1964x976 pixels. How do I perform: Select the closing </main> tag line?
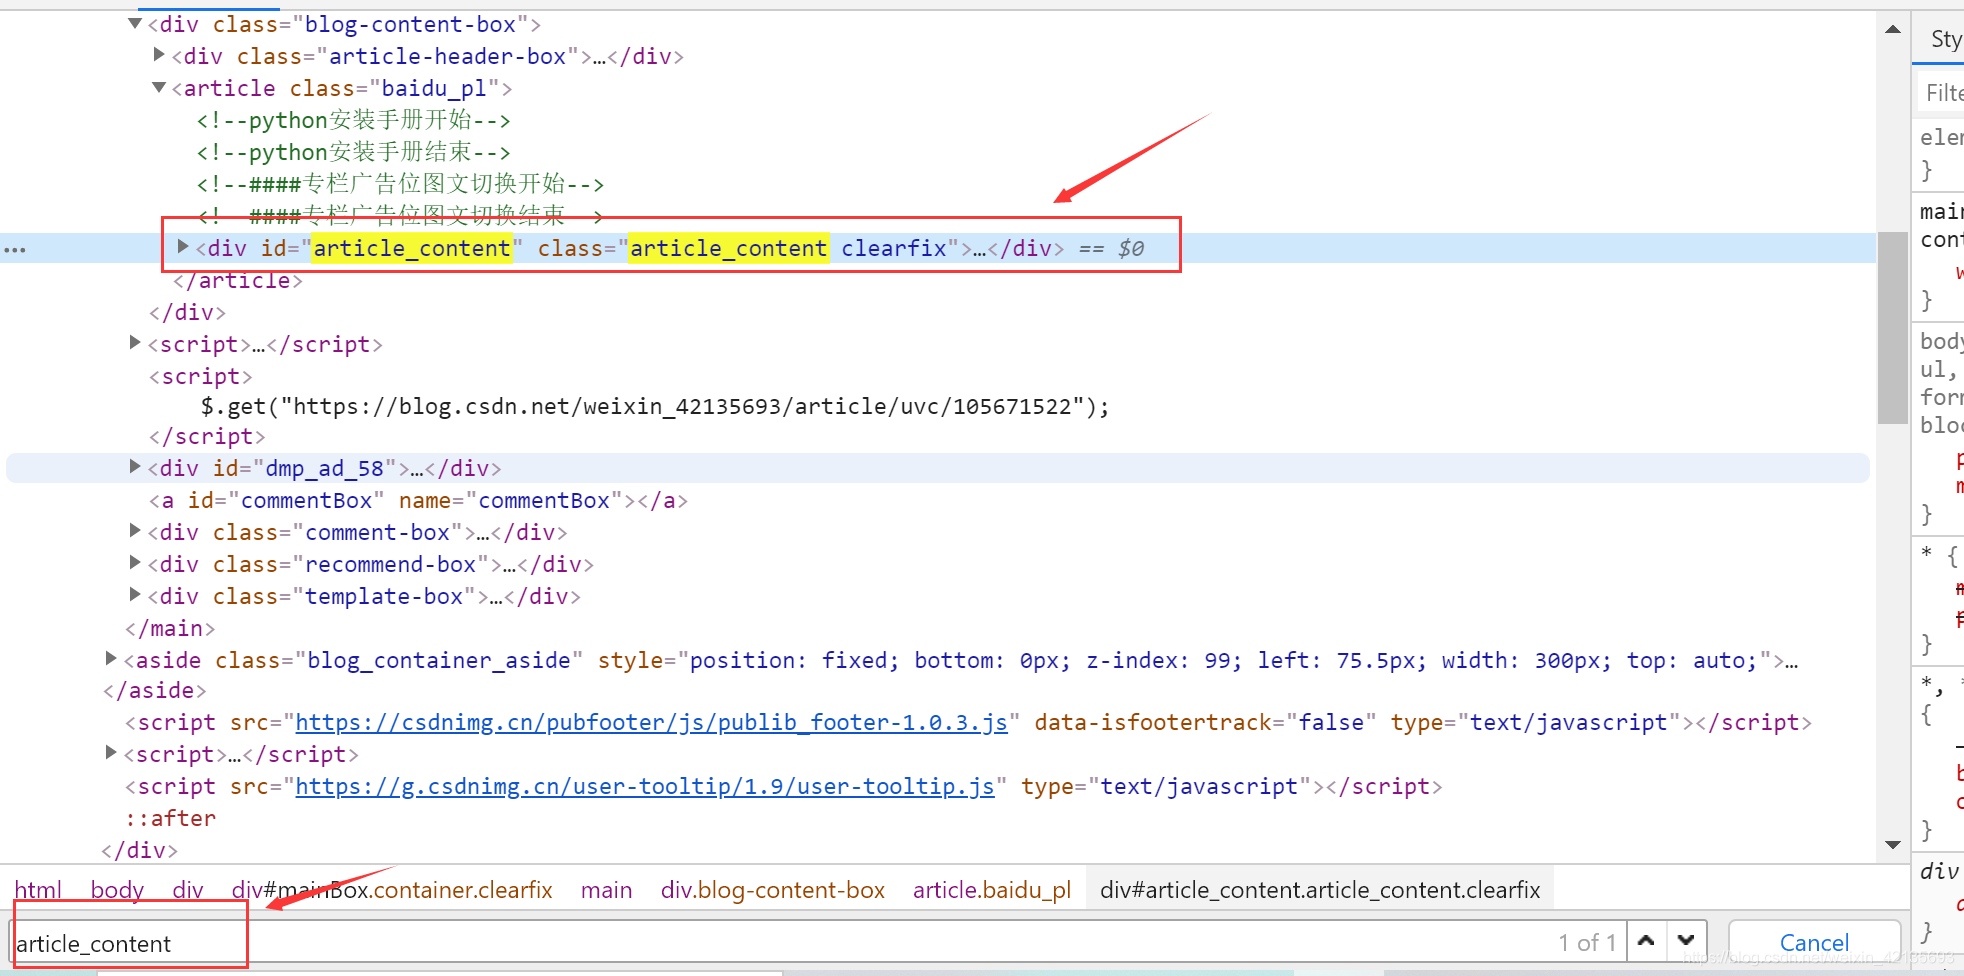169,628
